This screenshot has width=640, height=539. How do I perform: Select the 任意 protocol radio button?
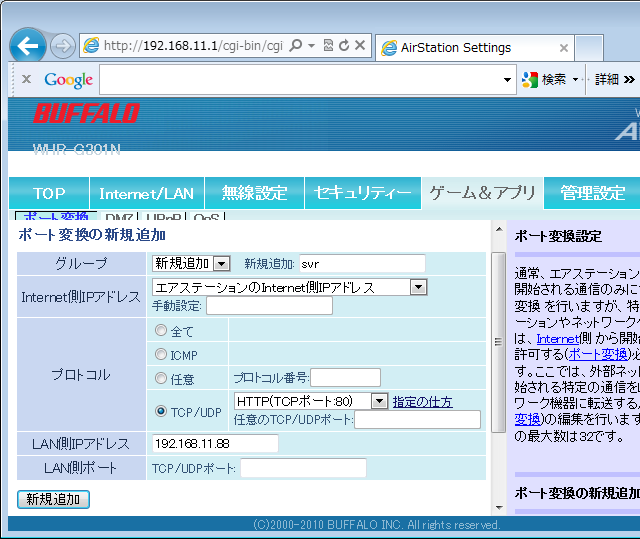point(161,378)
